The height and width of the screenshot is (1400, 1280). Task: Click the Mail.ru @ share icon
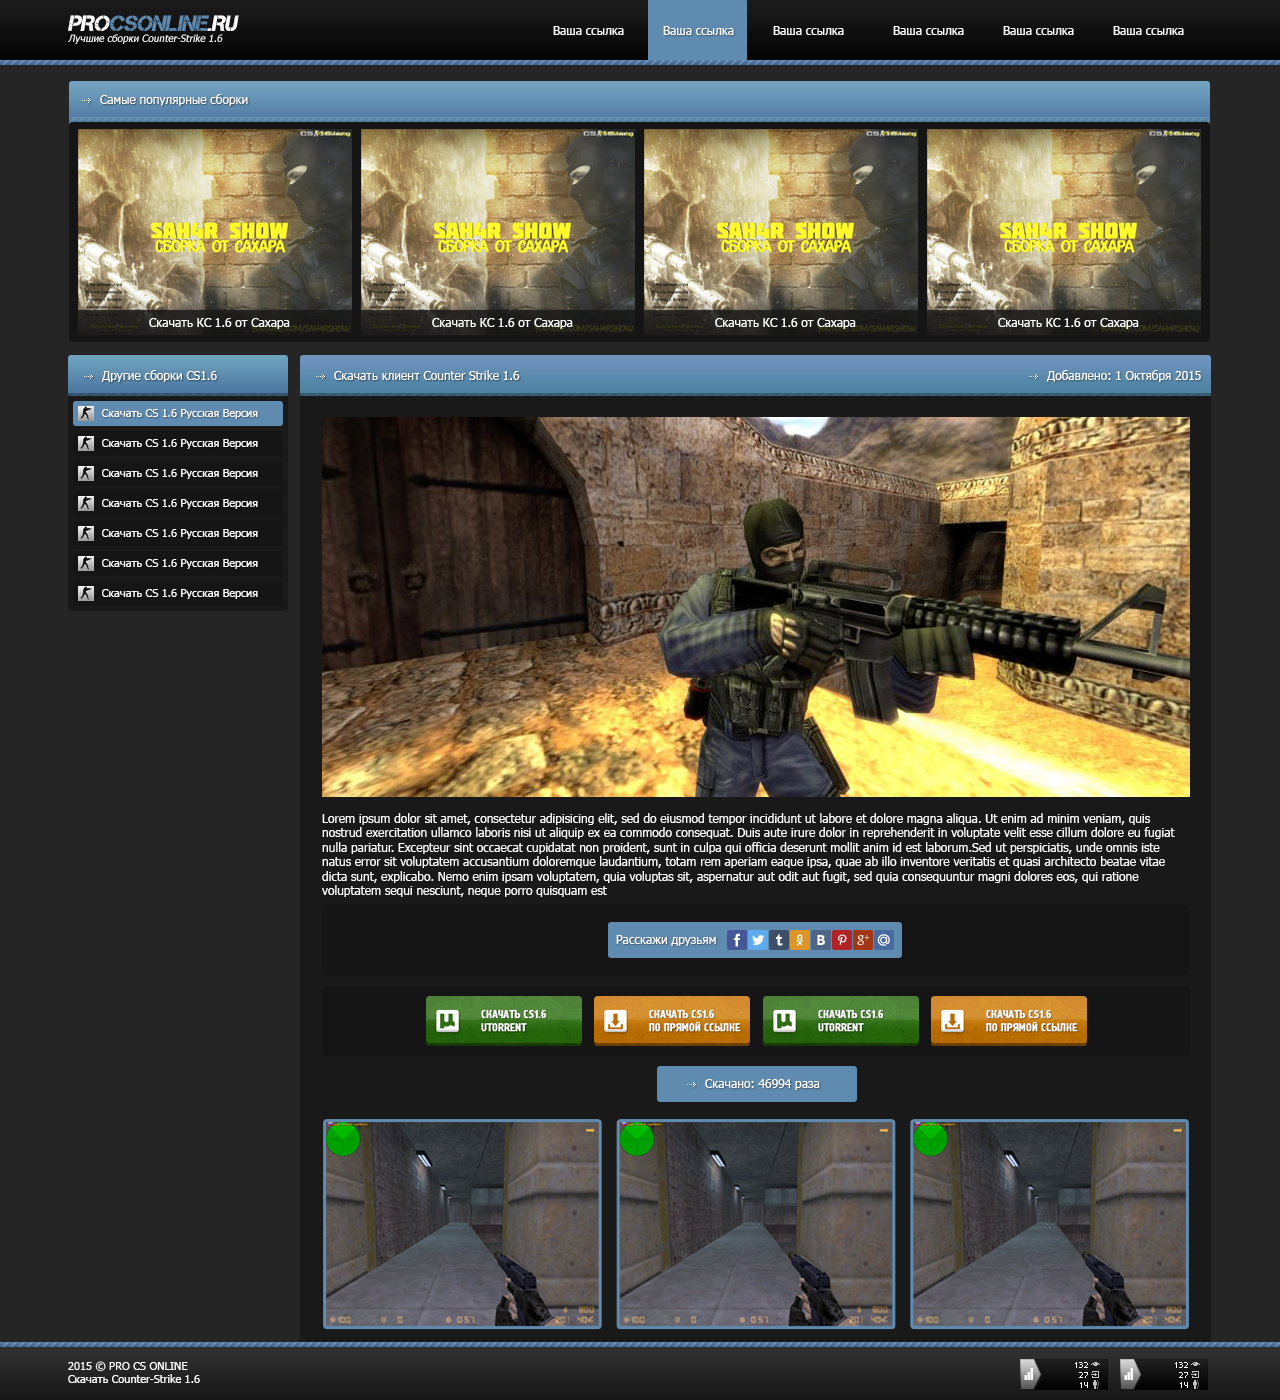884,940
